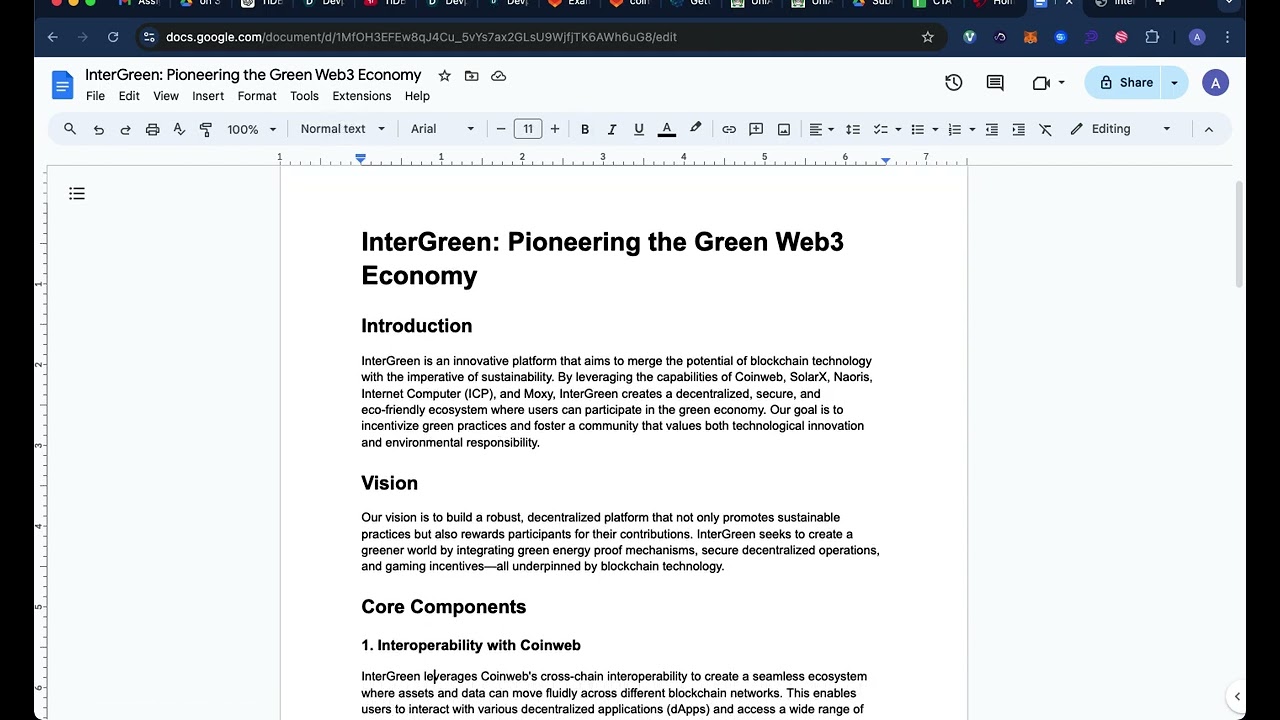
Task: Click the left indent ruler marker
Action: pos(361,160)
